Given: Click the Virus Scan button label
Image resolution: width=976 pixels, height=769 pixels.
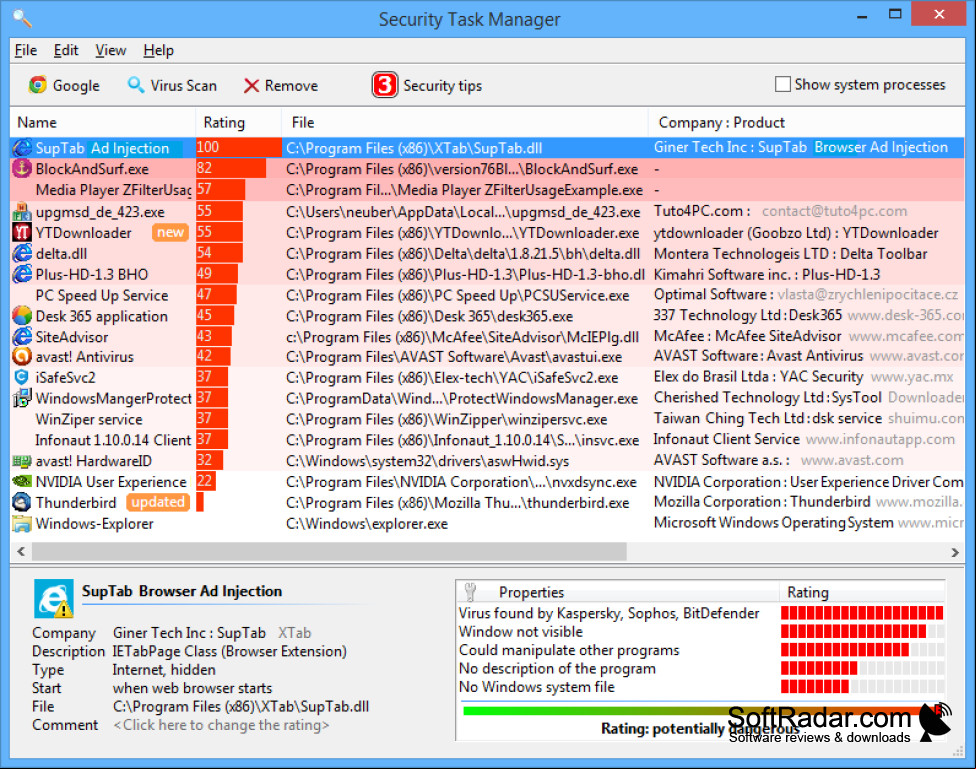Looking at the screenshot, I should [x=184, y=85].
